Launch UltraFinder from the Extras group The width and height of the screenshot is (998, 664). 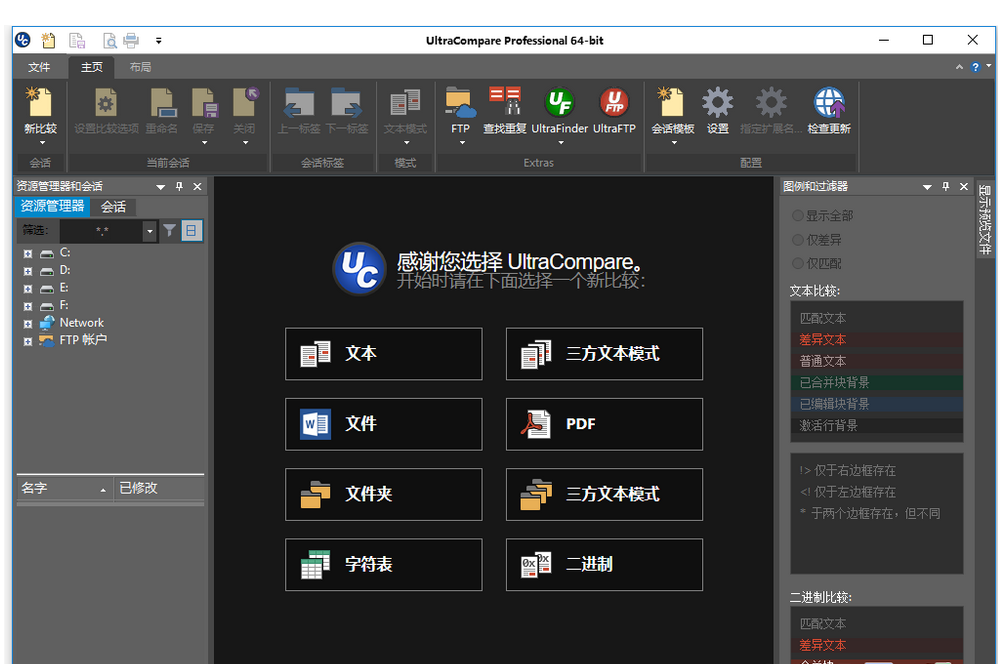tap(559, 102)
